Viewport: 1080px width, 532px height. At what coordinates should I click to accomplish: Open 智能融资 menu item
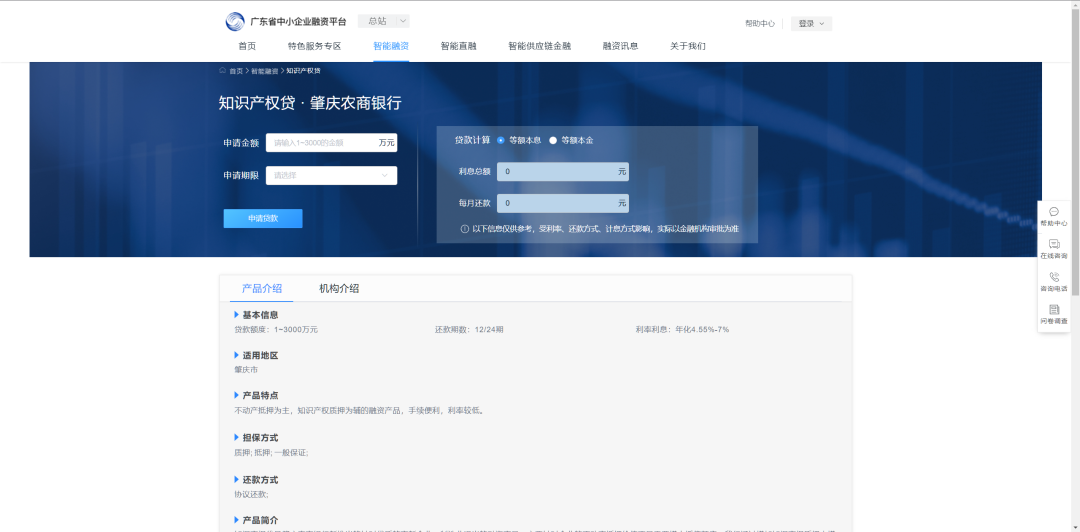(391, 46)
